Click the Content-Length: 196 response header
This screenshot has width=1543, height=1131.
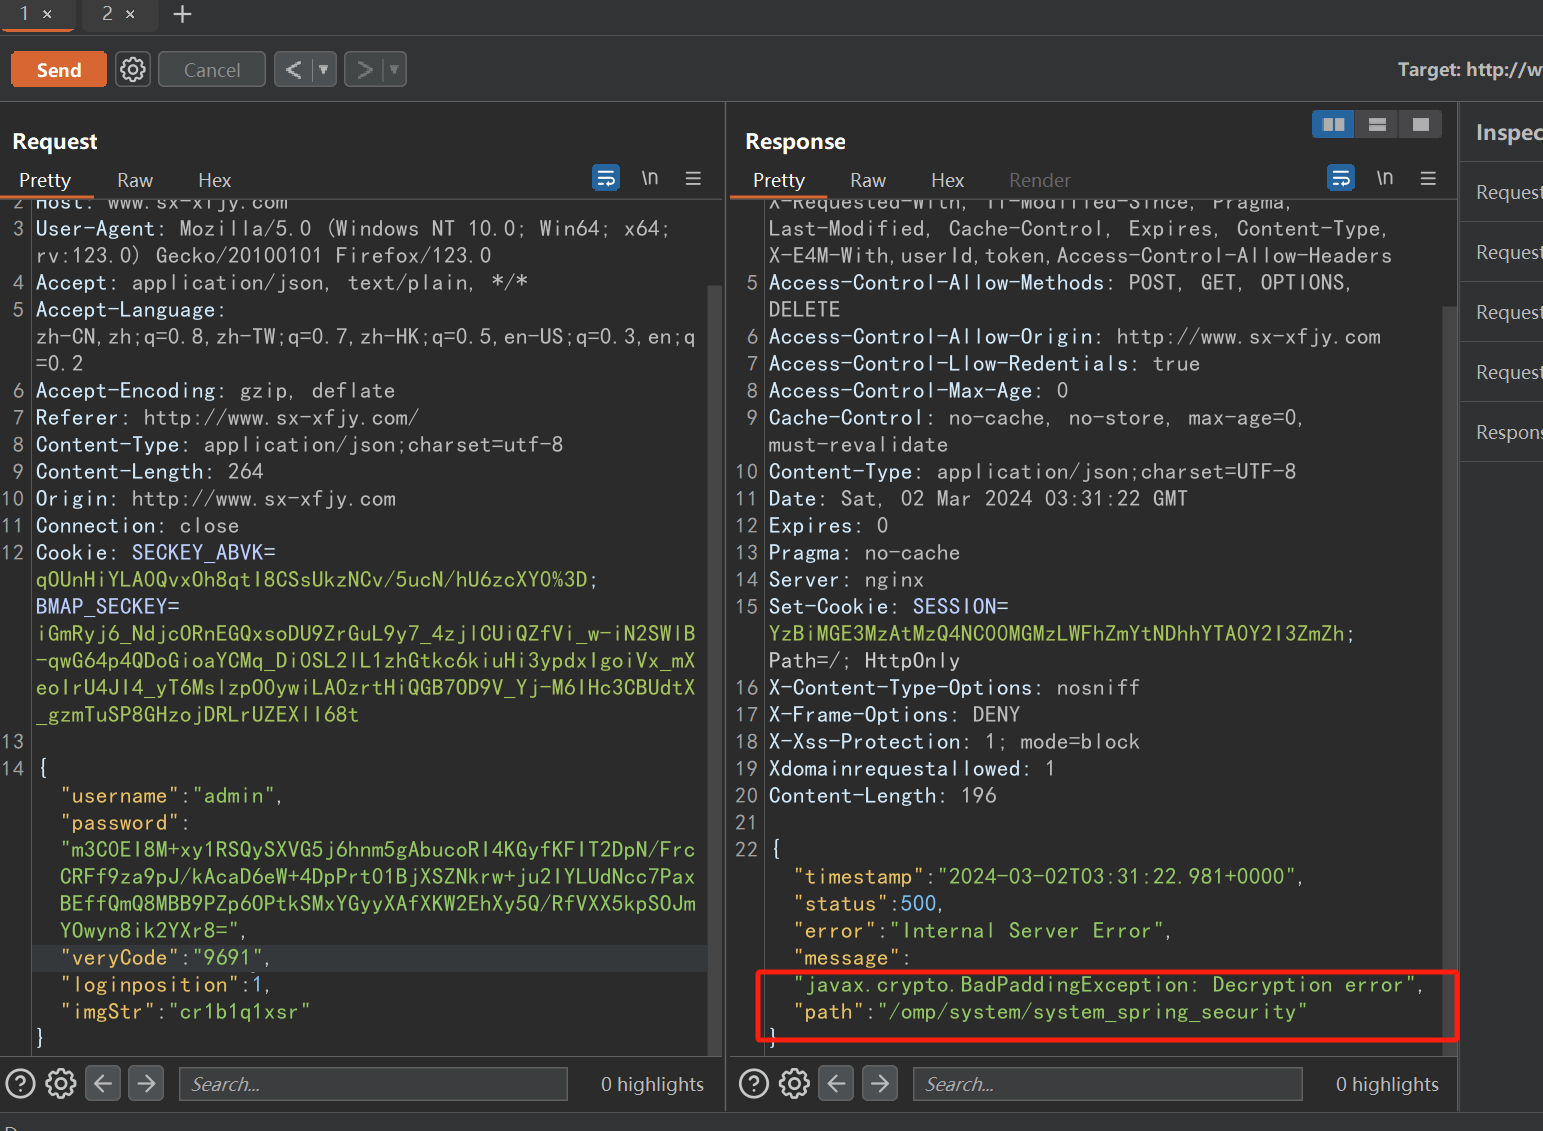(x=882, y=796)
